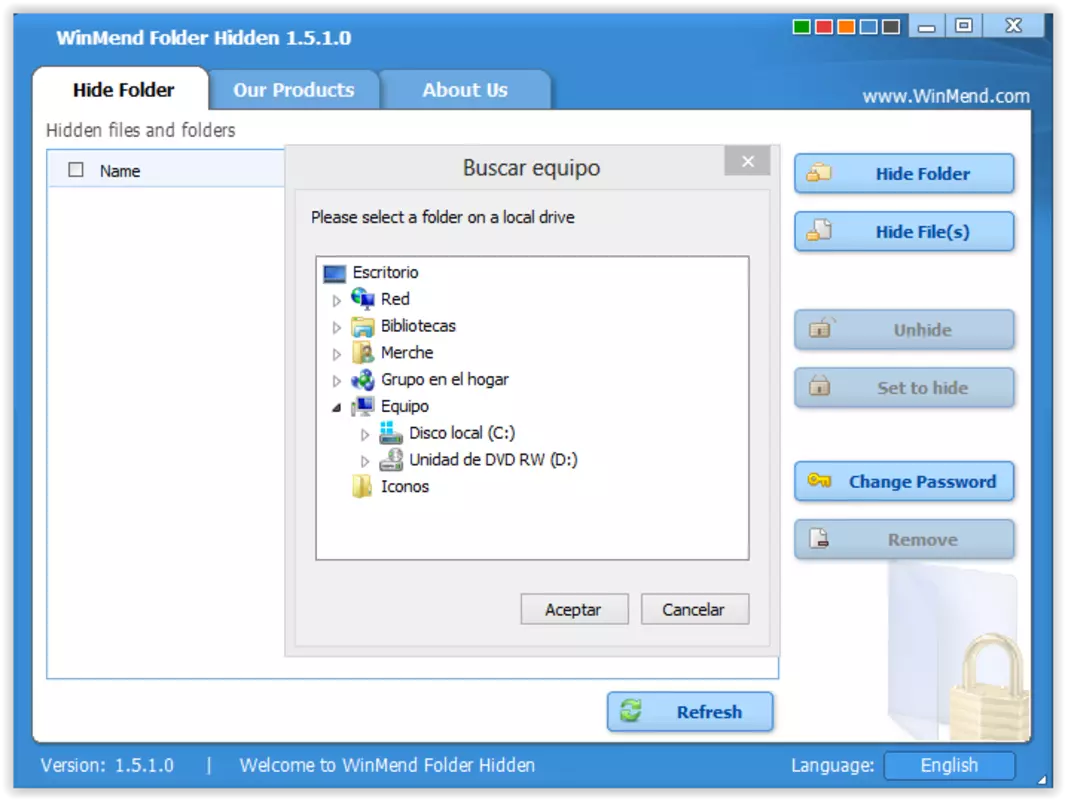Image resolution: width=1065 pixels, height=800 pixels.
Task: Select the Equipo tree label
Action: 405,406
